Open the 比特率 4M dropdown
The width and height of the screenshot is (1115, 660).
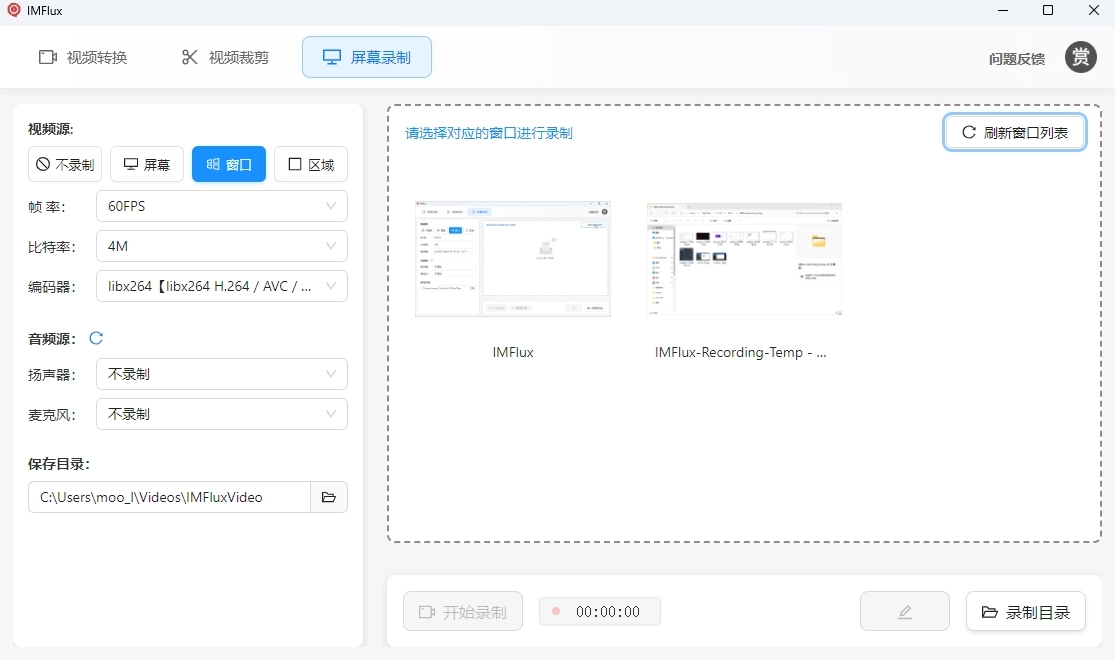click(222, 246)
